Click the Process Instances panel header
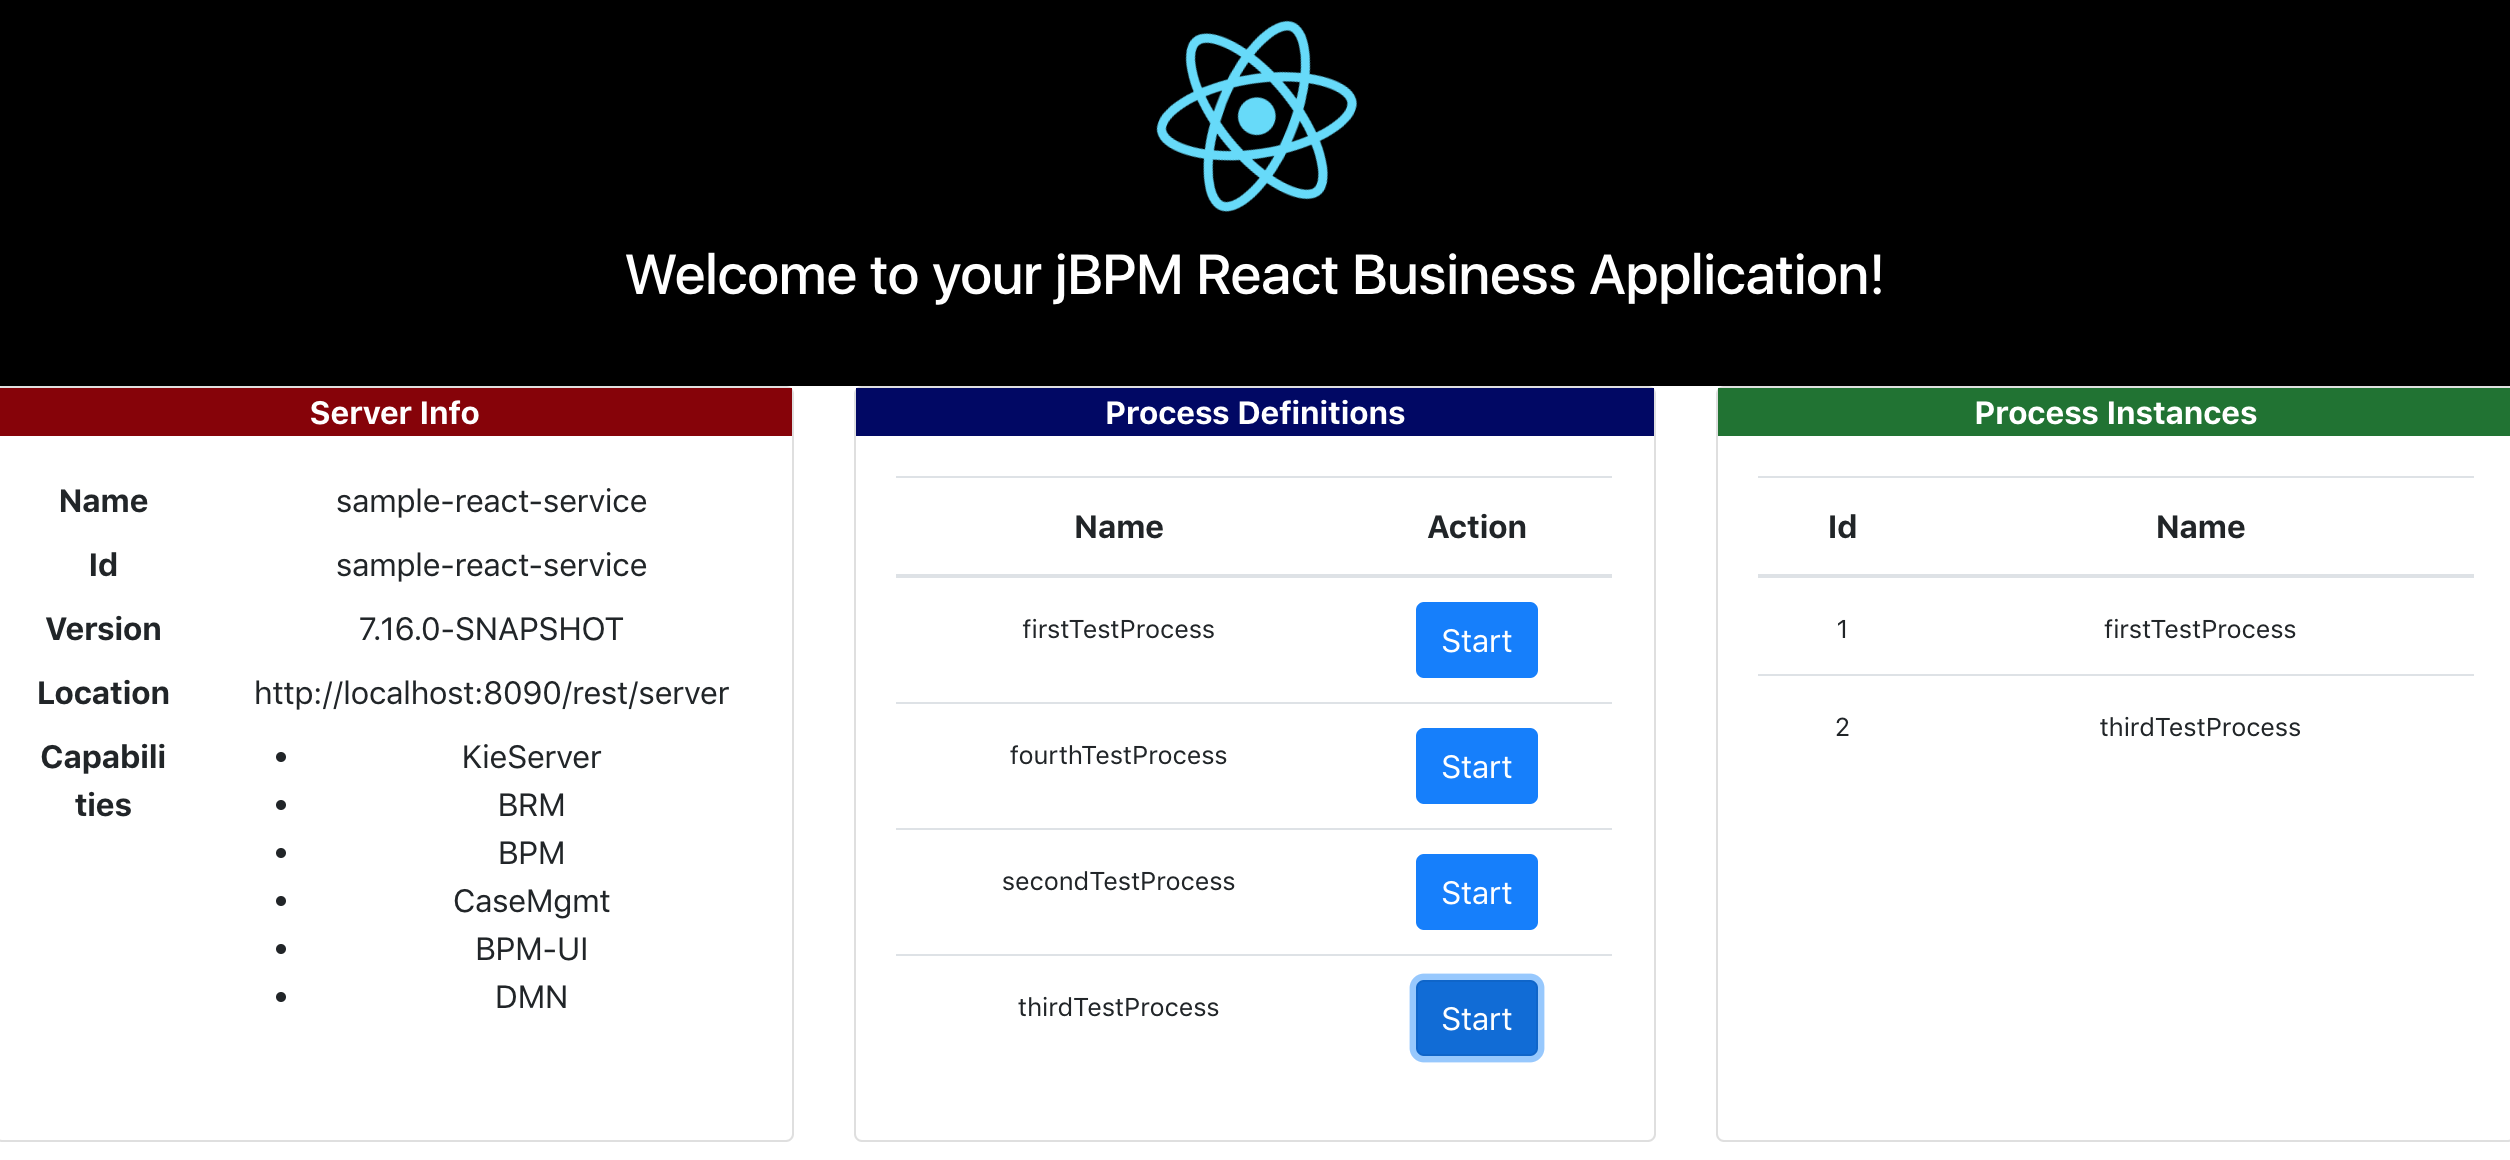The width and height of the screenshot is (2510, 1160). (2114, 412)
